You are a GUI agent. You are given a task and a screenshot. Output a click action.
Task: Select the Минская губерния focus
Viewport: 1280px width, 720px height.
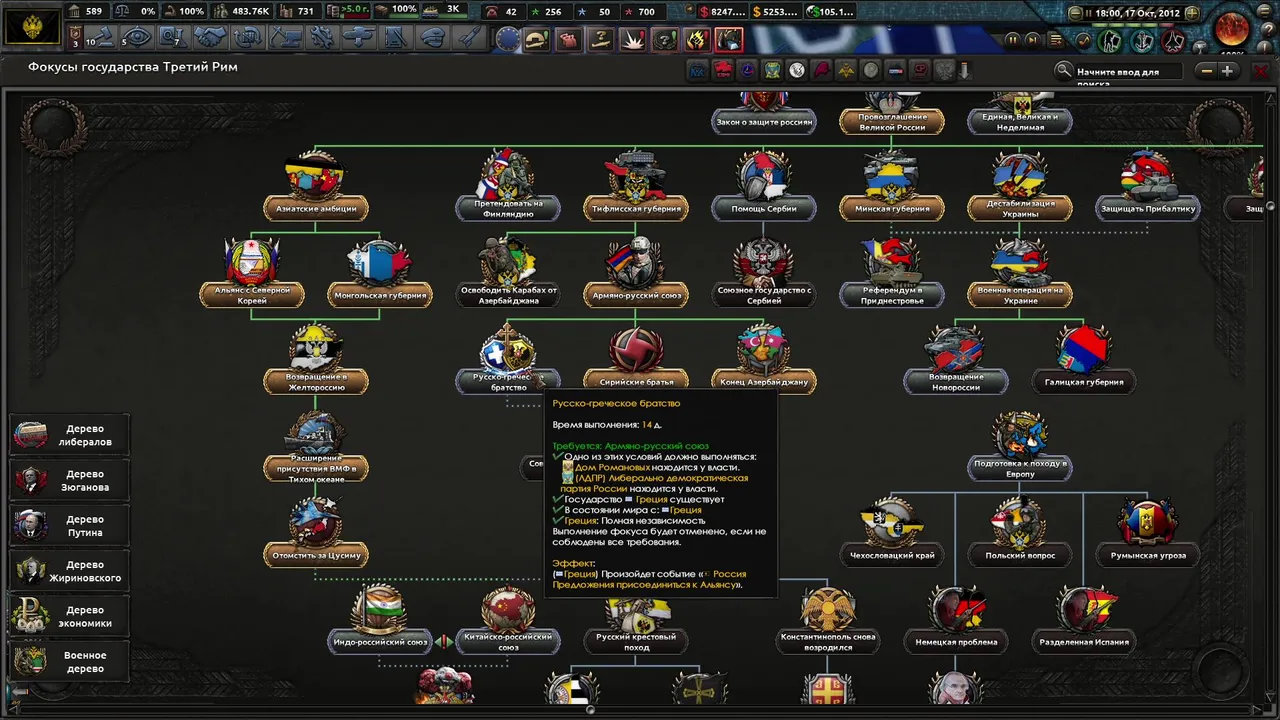coord(892,188)
